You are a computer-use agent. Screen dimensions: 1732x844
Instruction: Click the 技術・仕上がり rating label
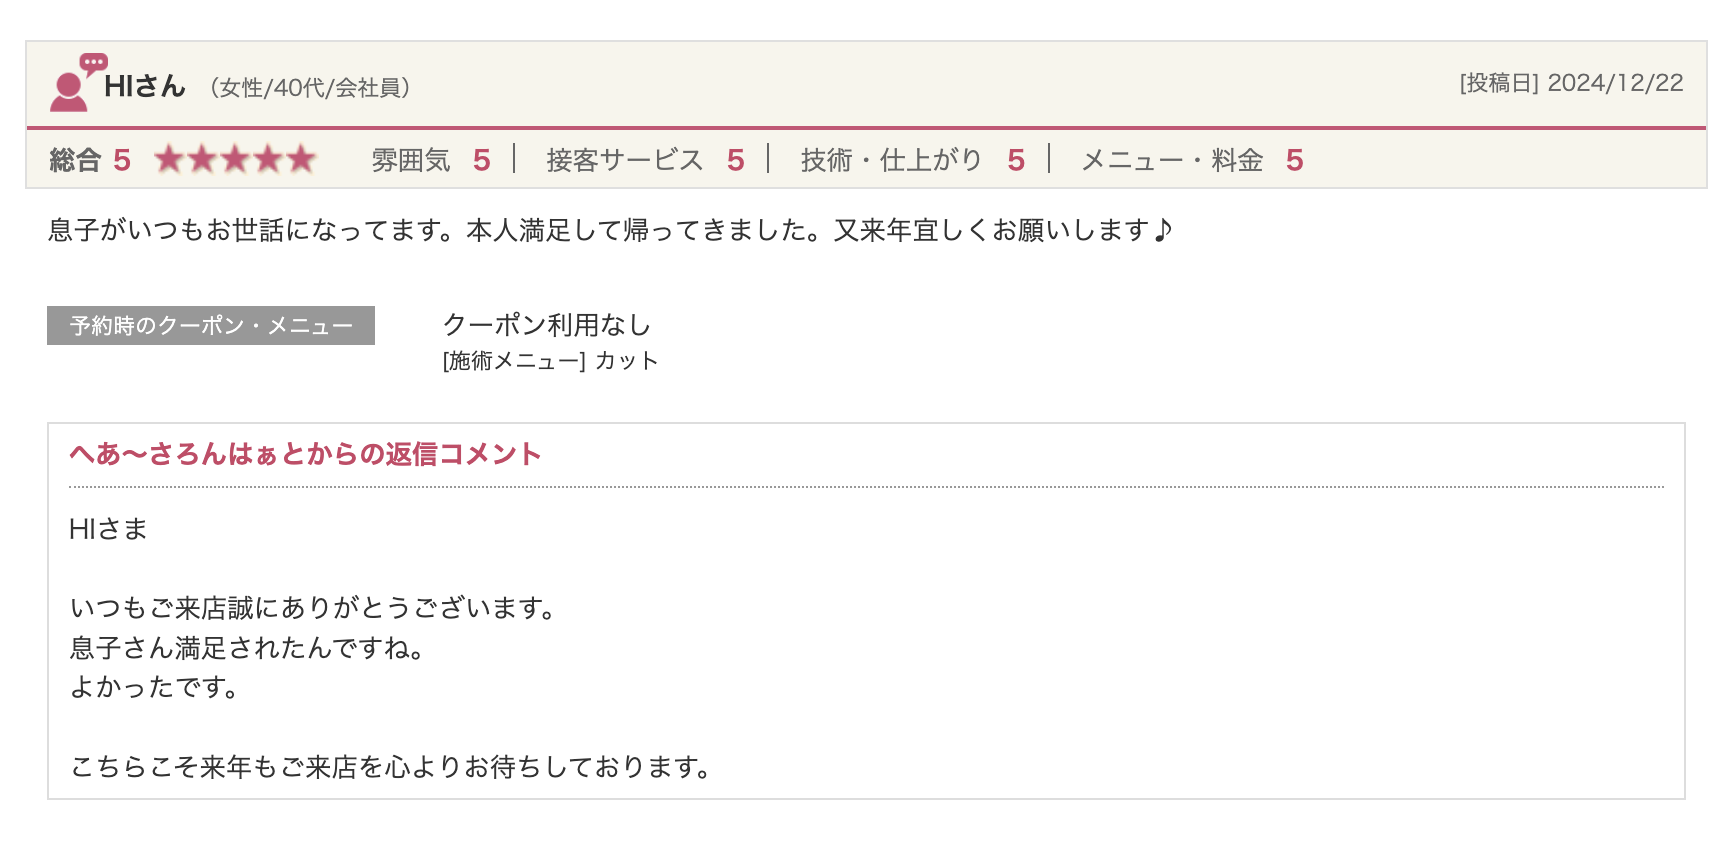coord(891,160)
